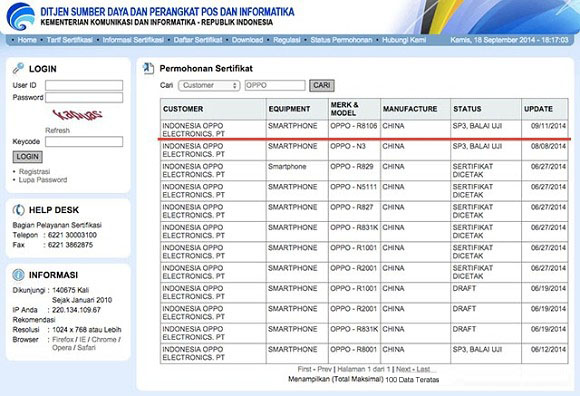Select the Download menu item
This screenshot has height=396, width=580.
pyautogui.click(x=247, y=40)
